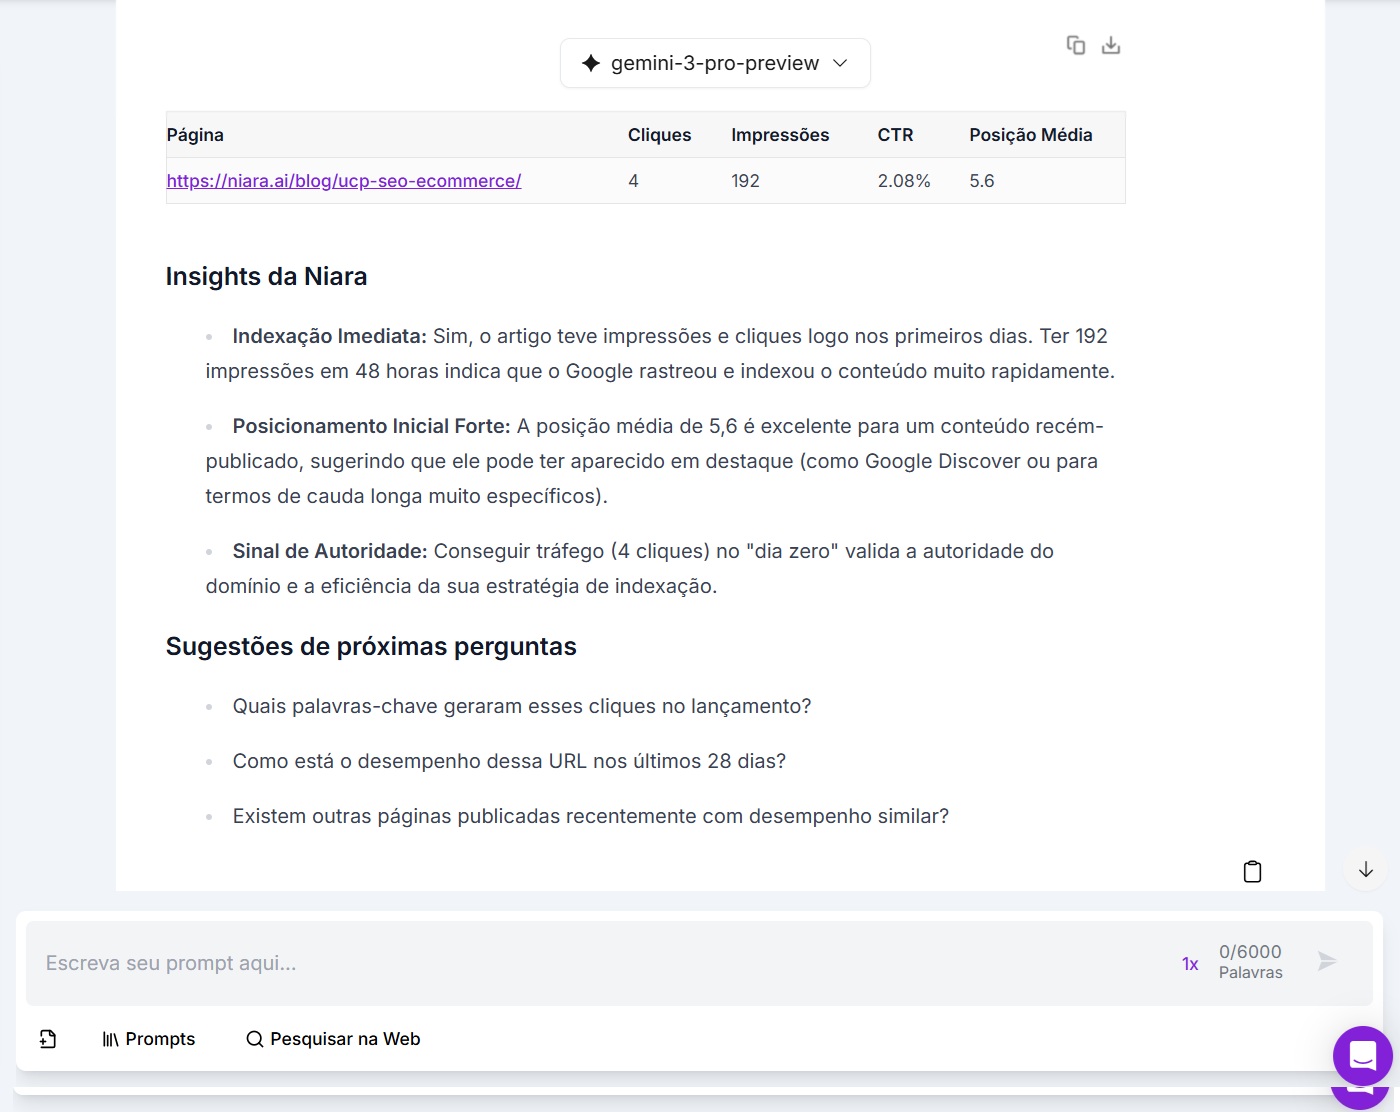
Task: Select suggestion about outras páginas publicadas recentemente
Action: coord(590,816)
